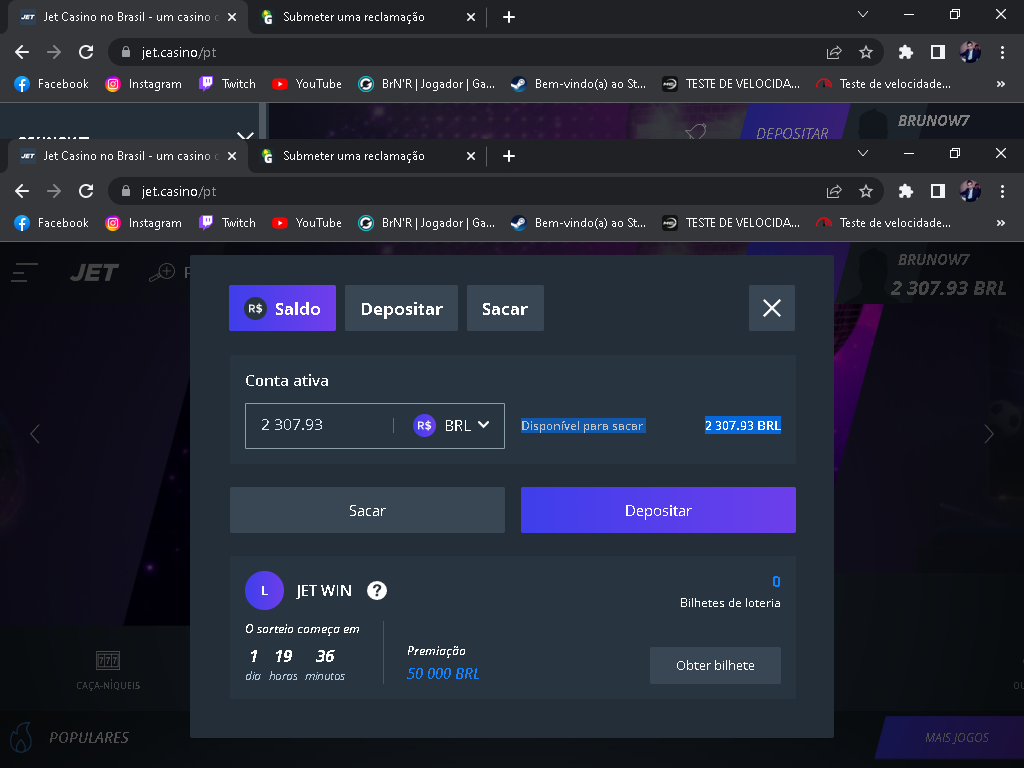Switch to the Sacar tab
The height and width of the screenshot is (768, 1024).
click(505, 308)
